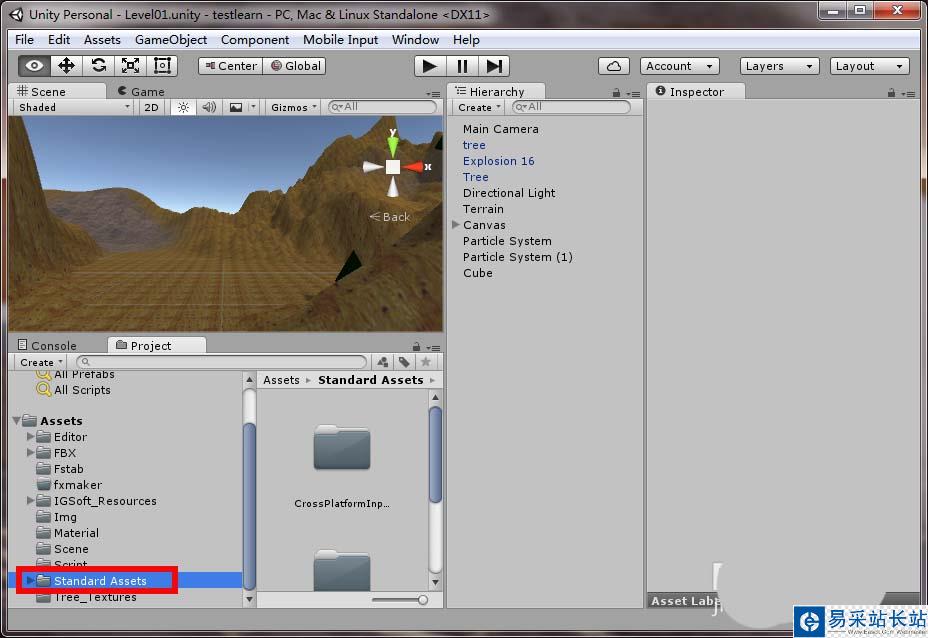
Task: Open the Mobile Input menu
Action: point(340,40)
